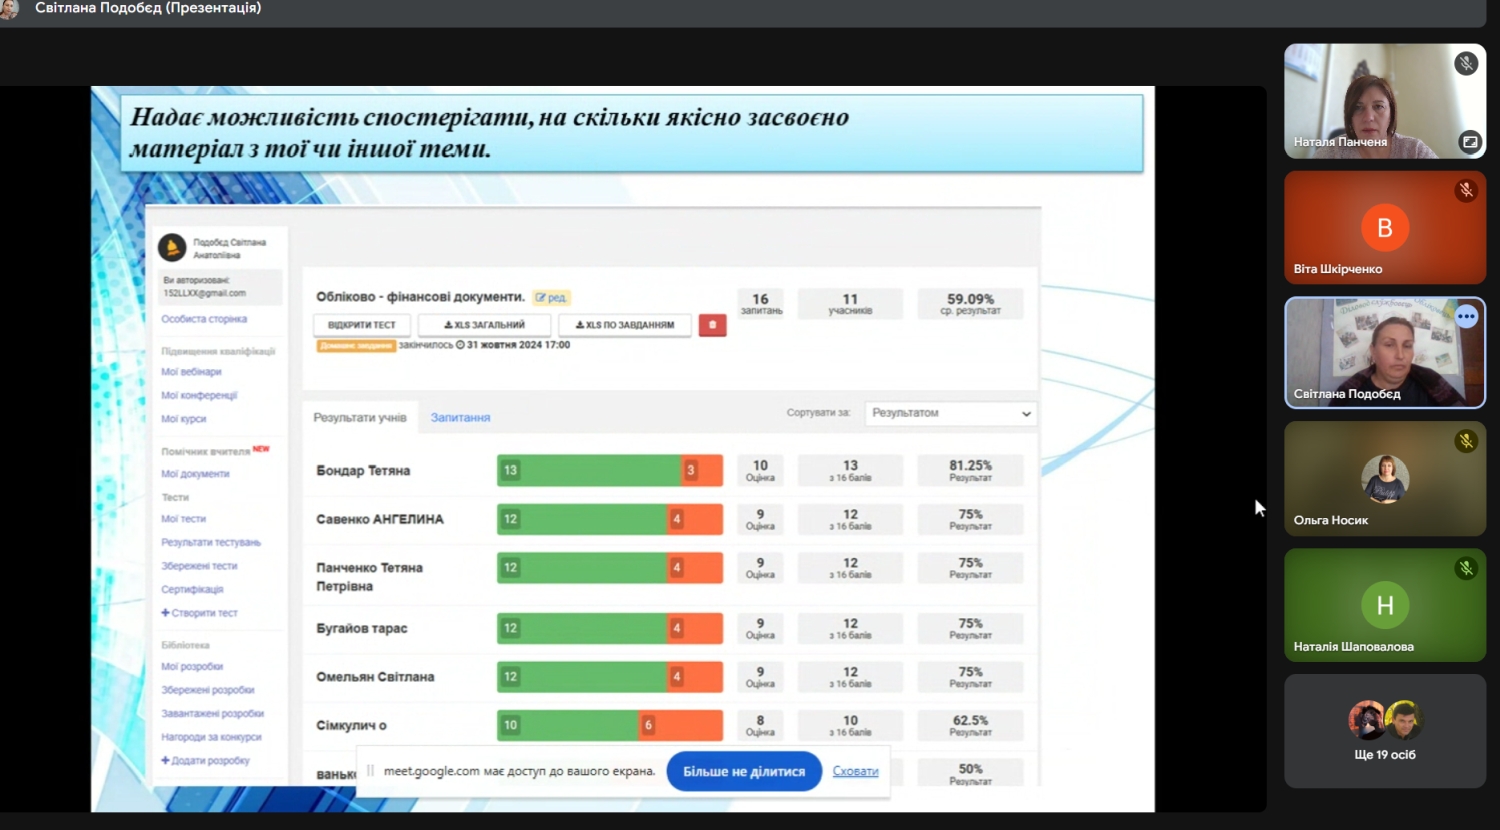The width and height of the screenshot is (1500, 830).
Task: Click the result bar for Сімкулич о
Action: [x=610, y=725]
